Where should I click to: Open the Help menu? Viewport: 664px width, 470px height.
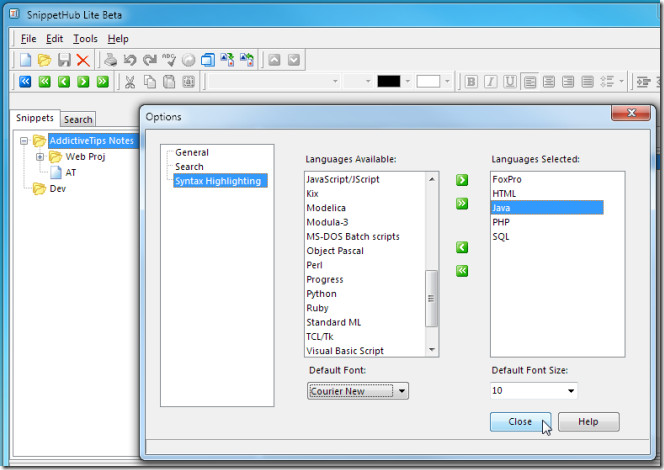pos(118,39)
